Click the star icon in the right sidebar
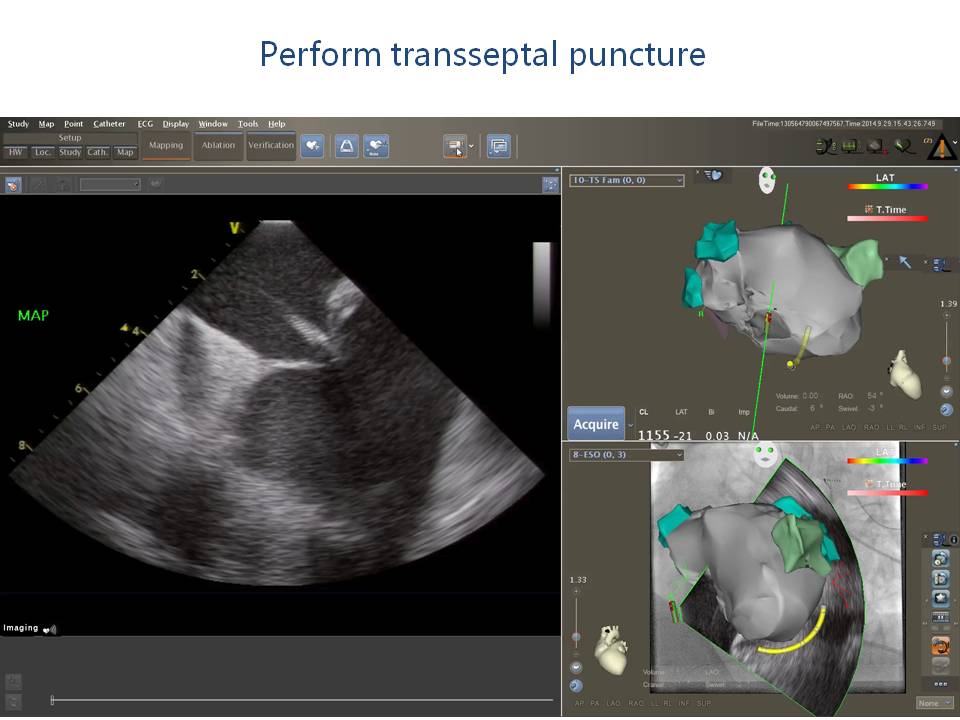The width and height of the screenshot is (960, 720). [940, 598]
